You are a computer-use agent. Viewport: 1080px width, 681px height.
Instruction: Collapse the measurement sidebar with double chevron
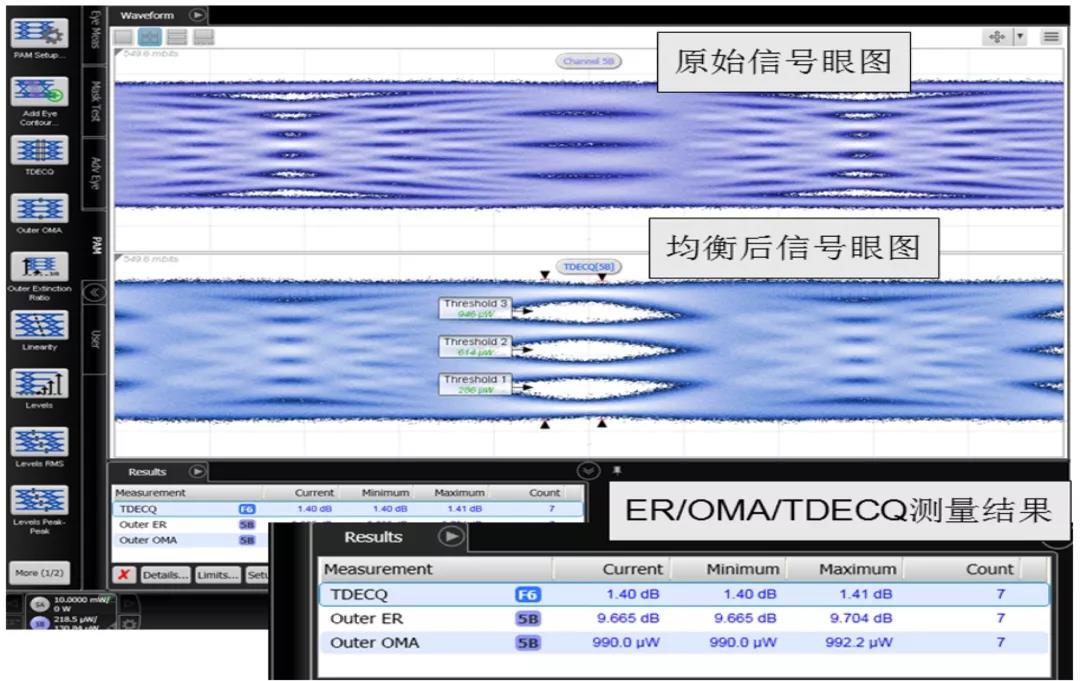coord(94,292)
